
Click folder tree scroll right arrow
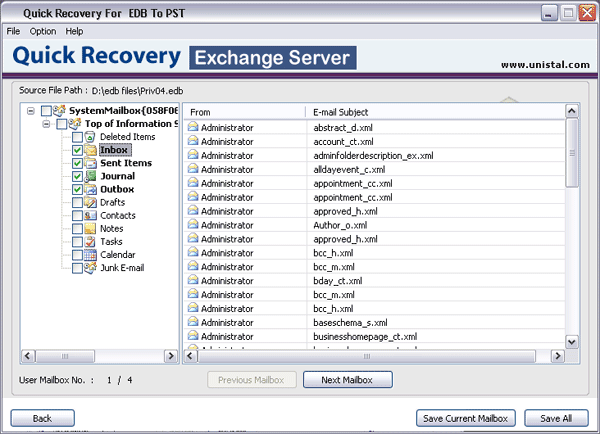coord(171,356)
